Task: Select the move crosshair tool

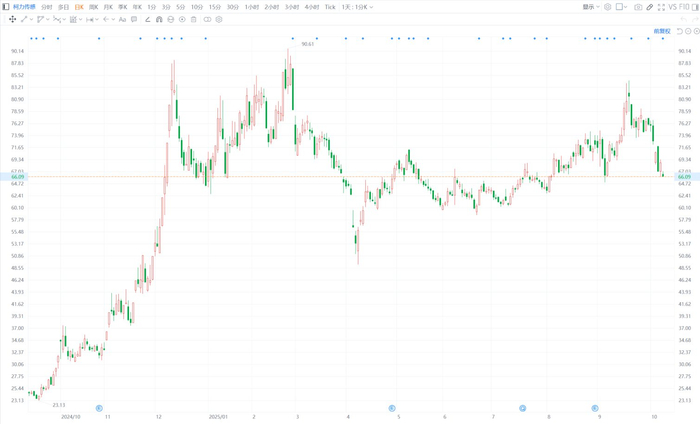Action: [x=12, y=19]
